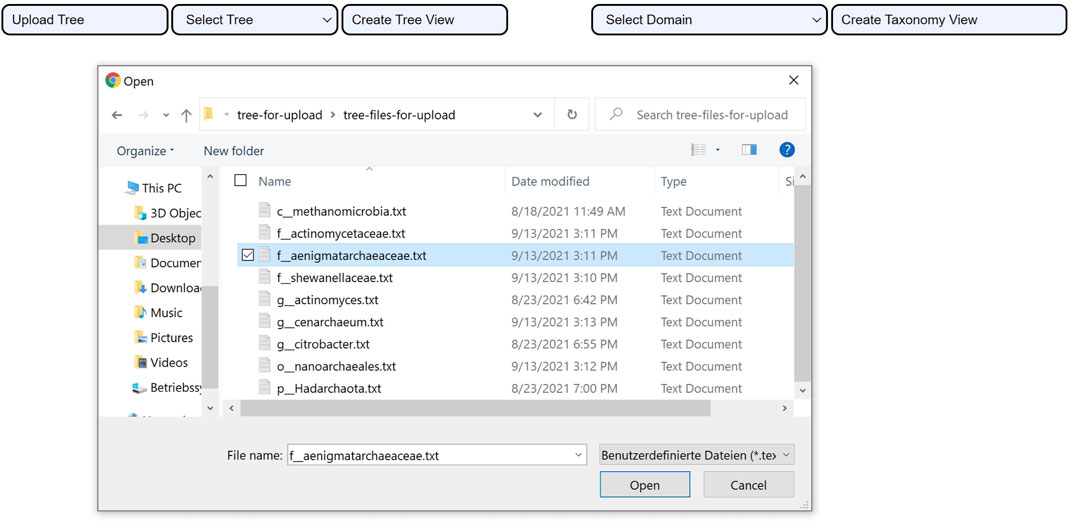This screenshot has height=523, width=1072.
Task: Select This PC in navigation pane
Action: point(155,188)
